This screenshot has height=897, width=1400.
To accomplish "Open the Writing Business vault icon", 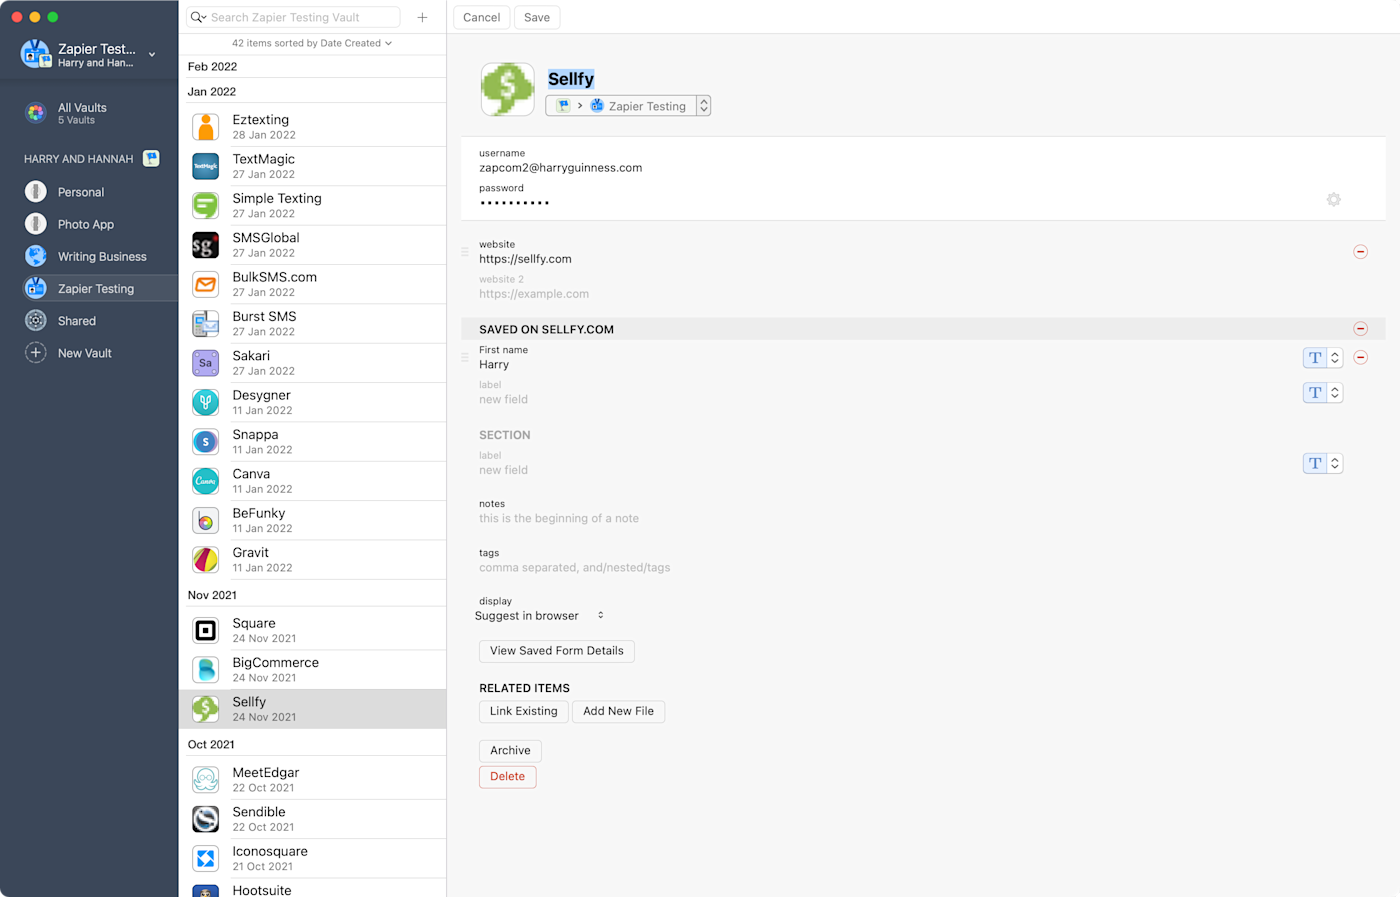I will pos(36,256).
